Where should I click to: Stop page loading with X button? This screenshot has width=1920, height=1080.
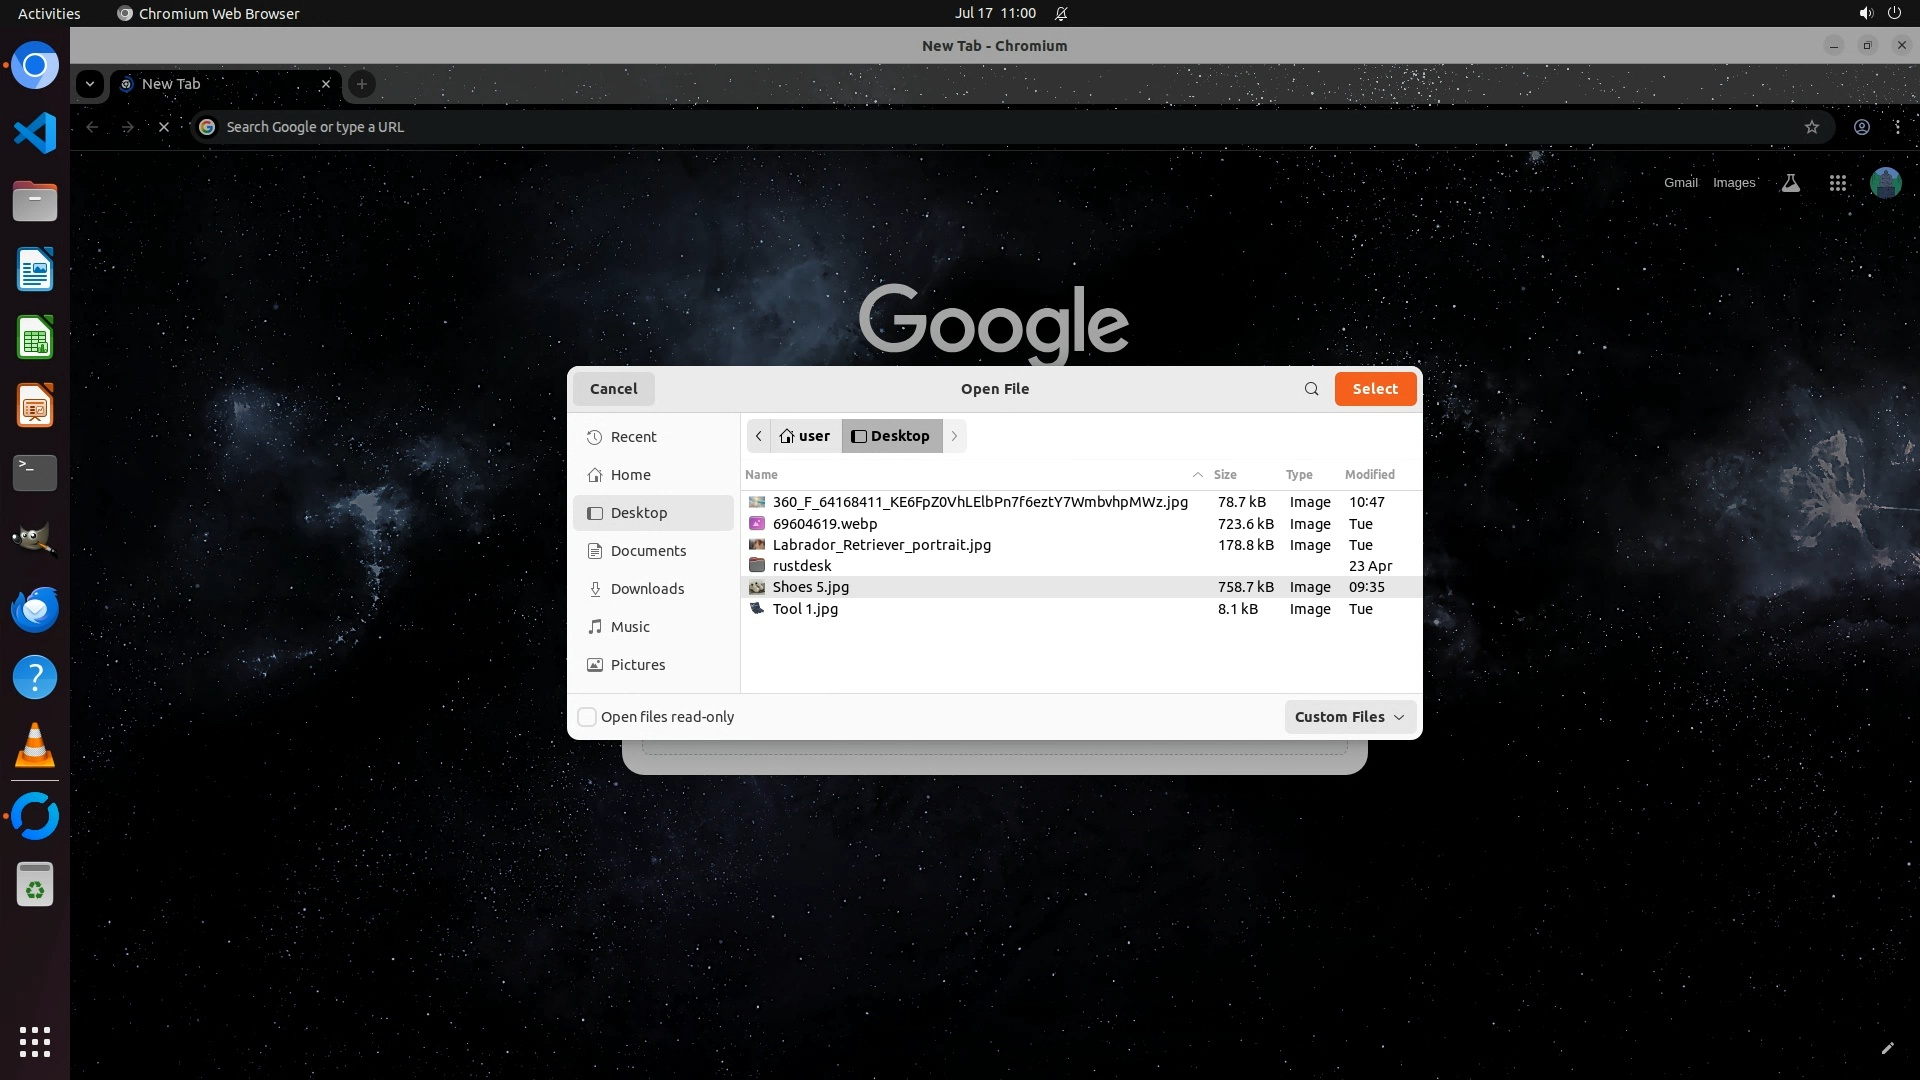point(164,127)
